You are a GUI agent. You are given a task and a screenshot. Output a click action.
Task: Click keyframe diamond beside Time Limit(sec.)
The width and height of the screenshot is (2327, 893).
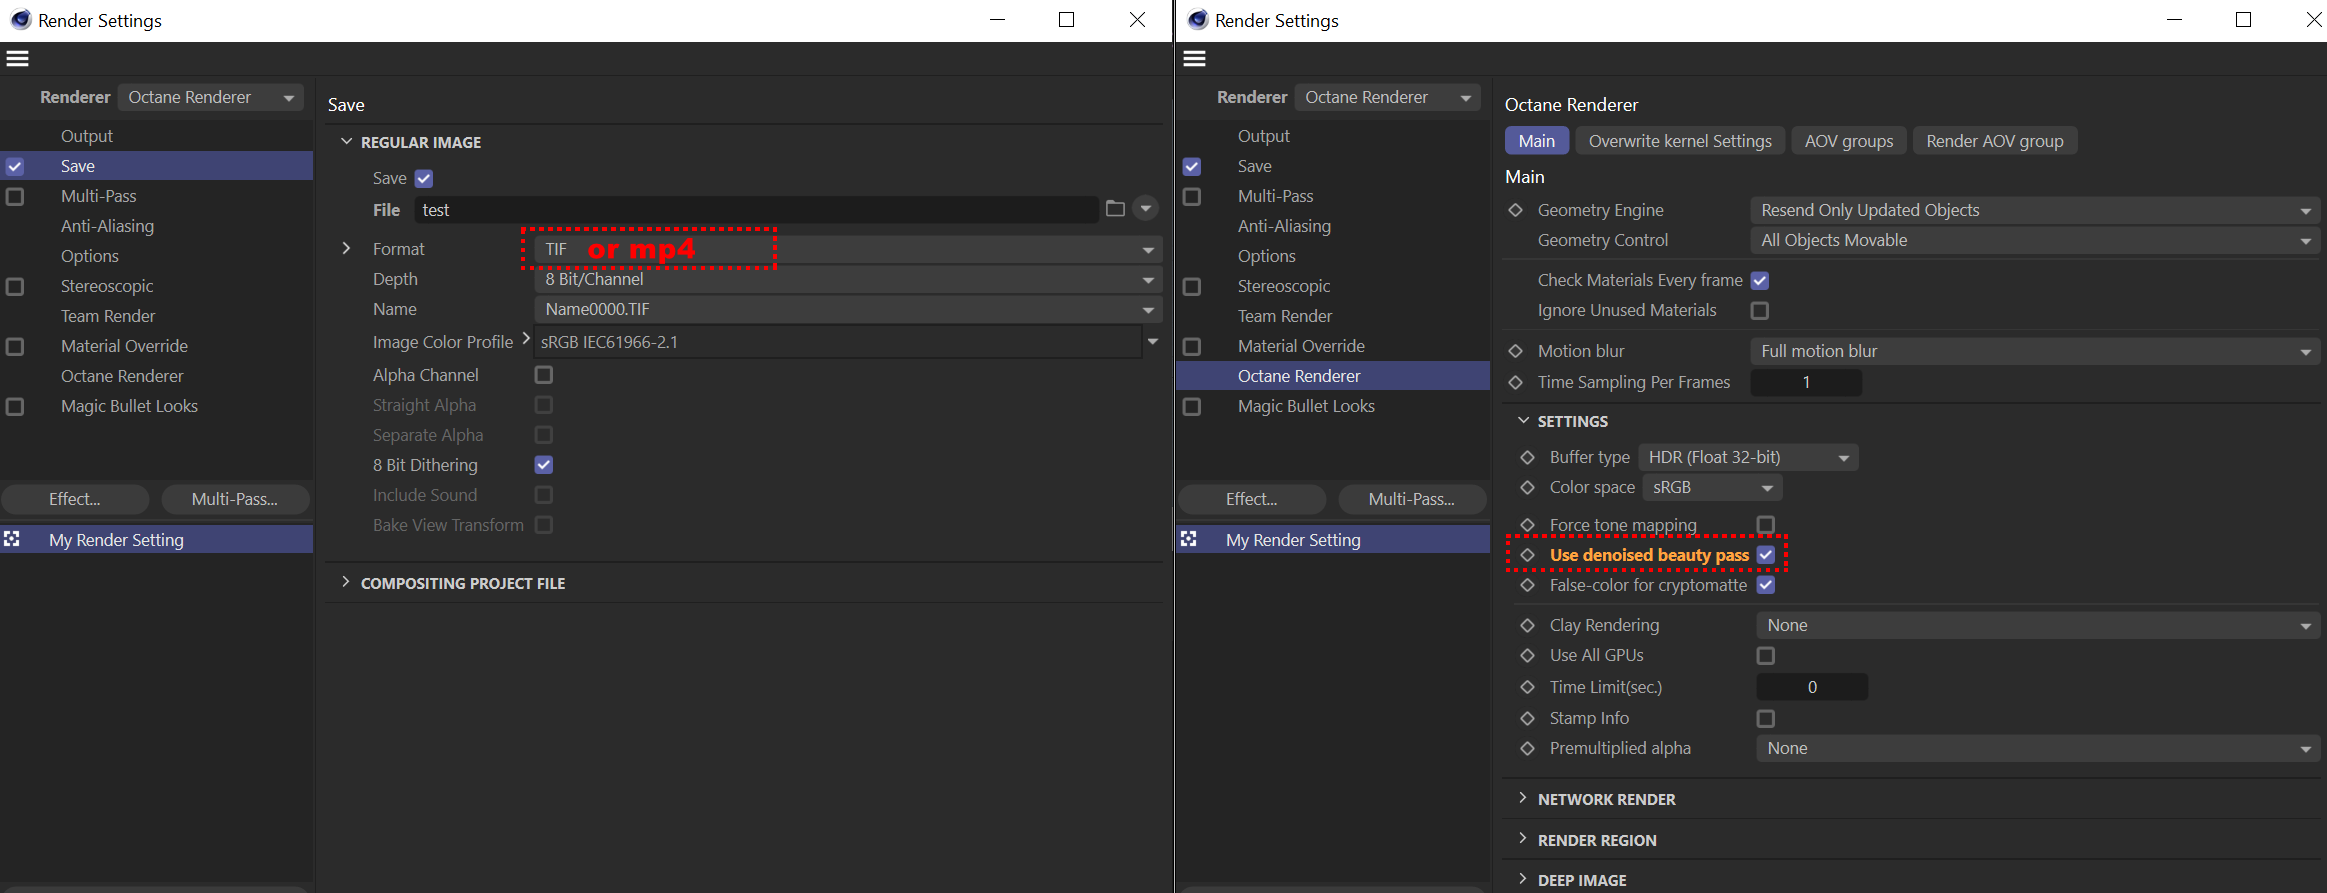(1527, 687)
